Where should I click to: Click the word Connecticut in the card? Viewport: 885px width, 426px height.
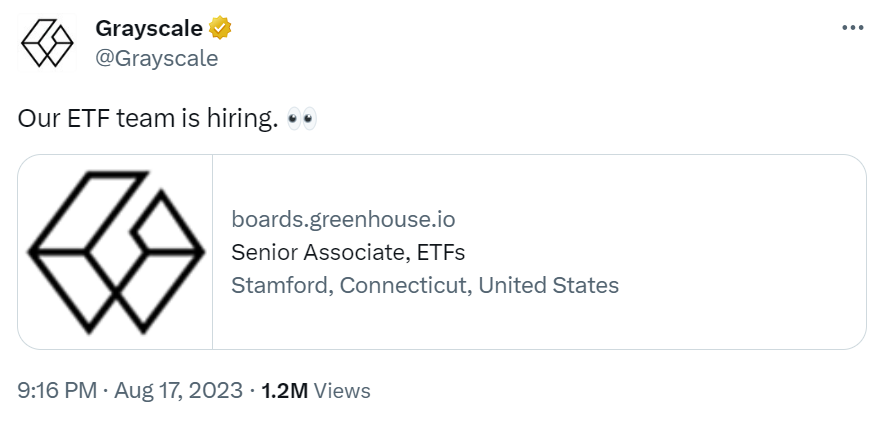pos(404,285)
